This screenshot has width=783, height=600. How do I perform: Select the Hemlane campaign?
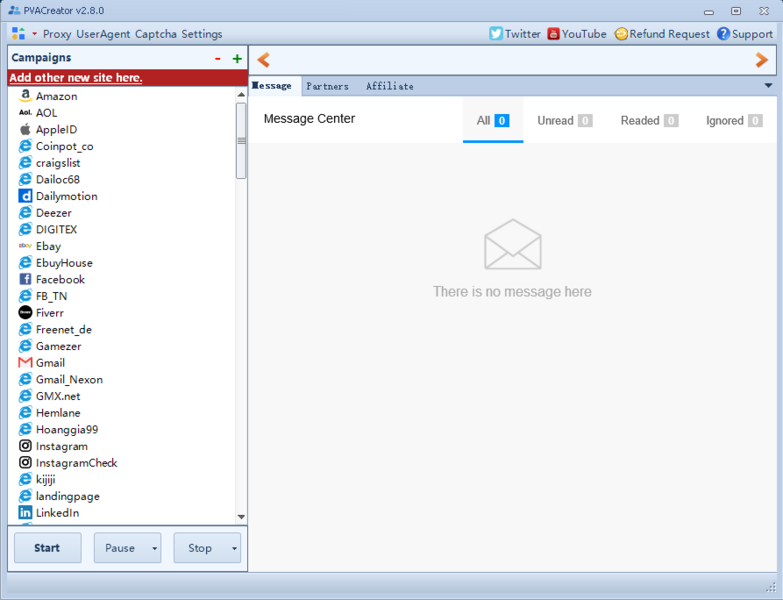[58, 413]
